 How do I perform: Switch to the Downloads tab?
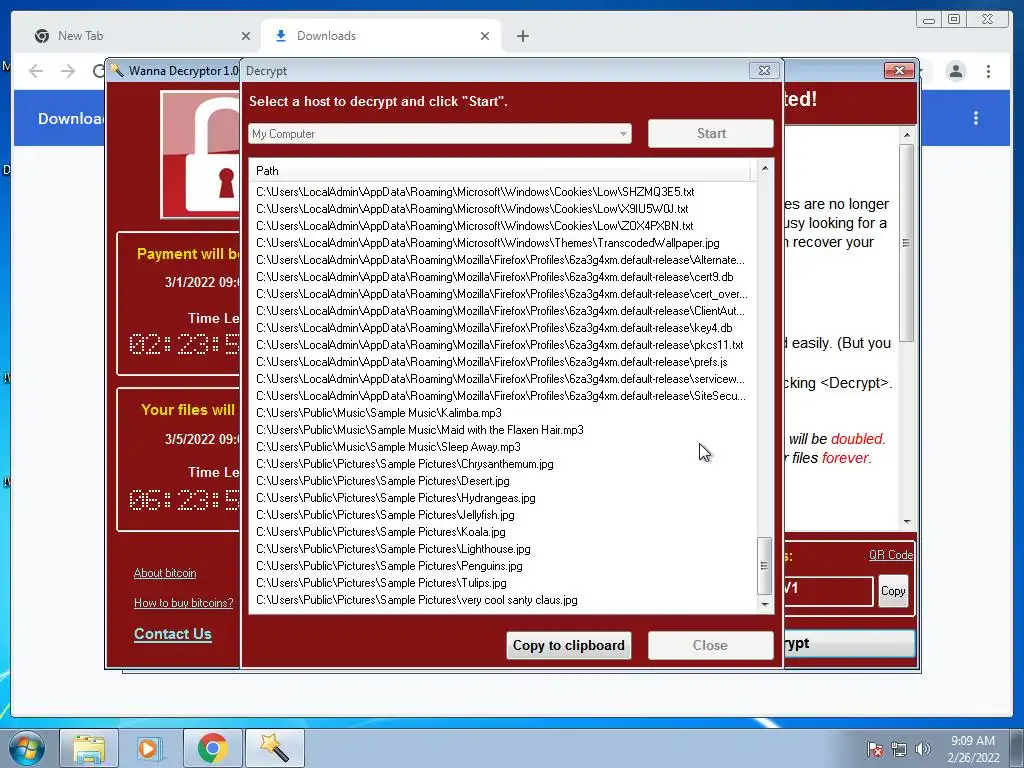[x=381, y=36]
